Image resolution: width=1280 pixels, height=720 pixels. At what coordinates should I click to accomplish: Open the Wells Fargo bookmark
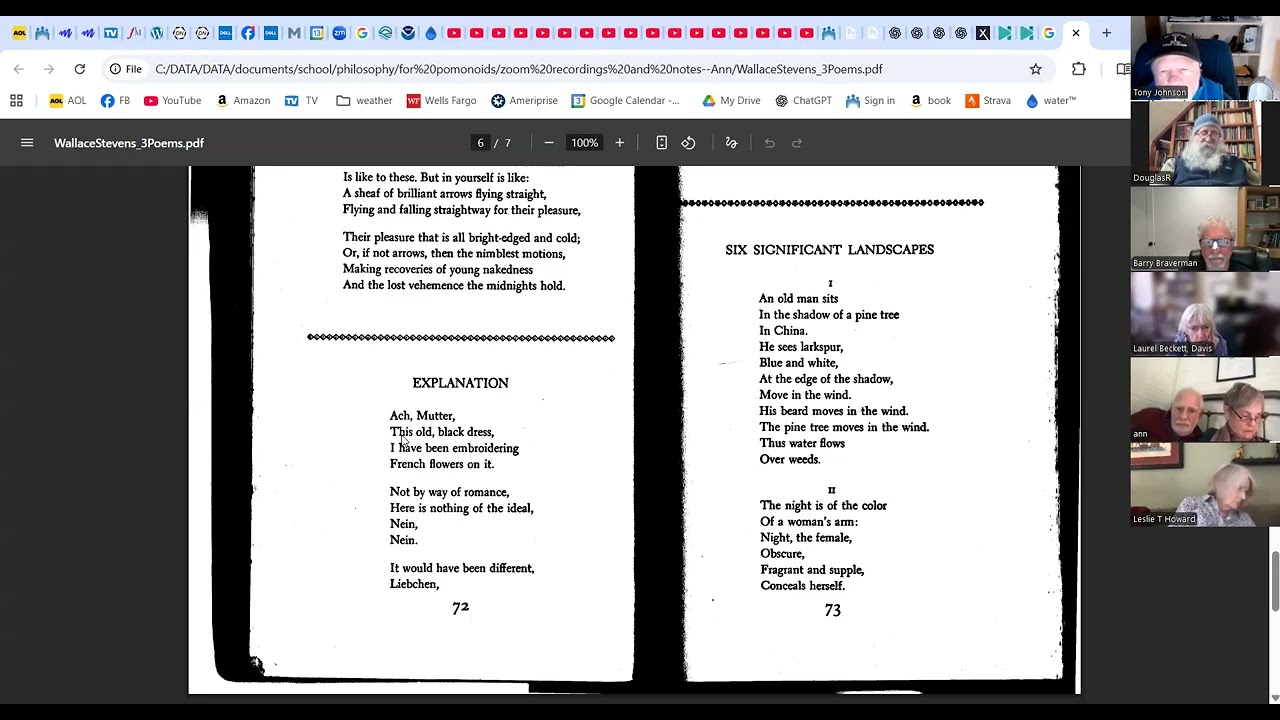(441, 100)
